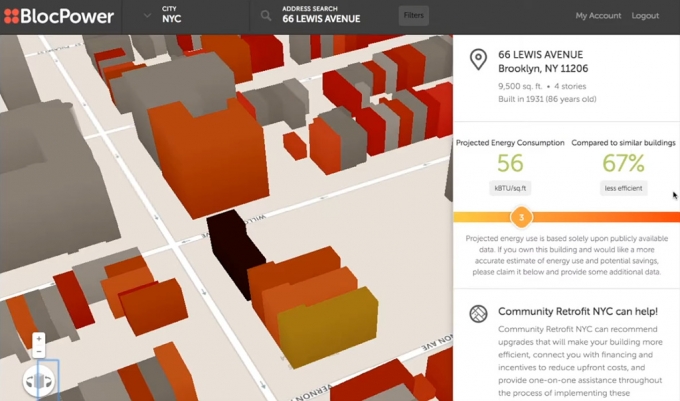This screenshot has width=680, height=401.
Task: Zoom out the map with minus button
Action: click(x=39, y=351)
